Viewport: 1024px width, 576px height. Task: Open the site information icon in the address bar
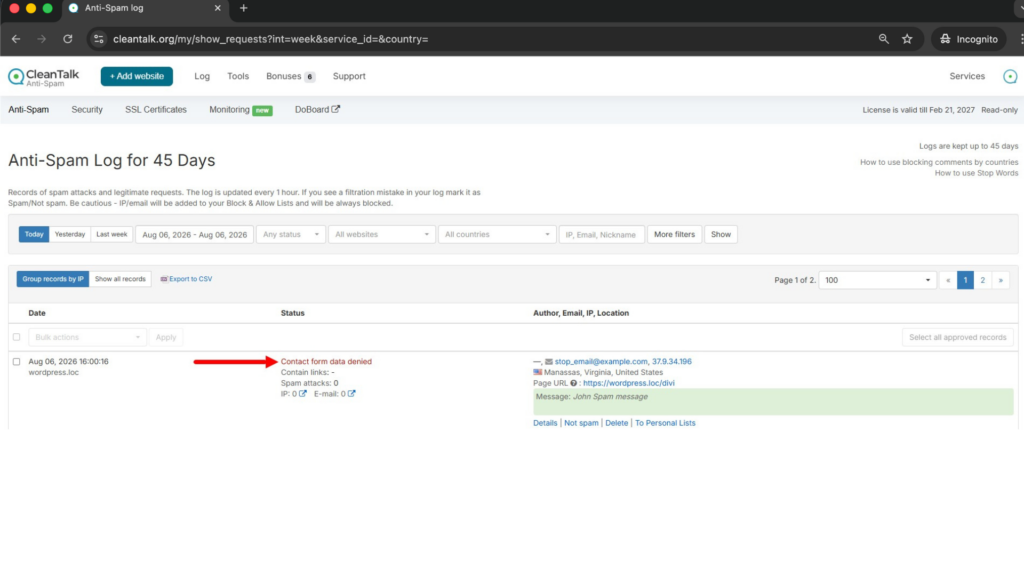tap(99, 39)
